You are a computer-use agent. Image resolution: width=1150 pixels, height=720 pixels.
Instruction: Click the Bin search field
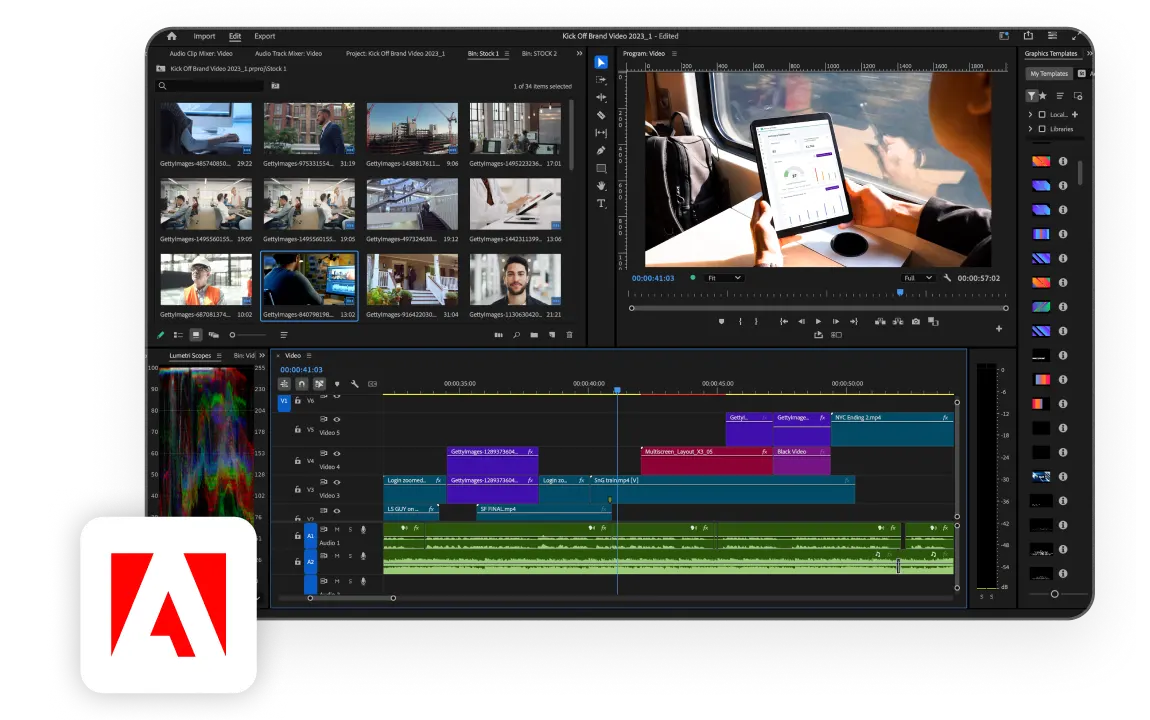click(x=210, y=86)
